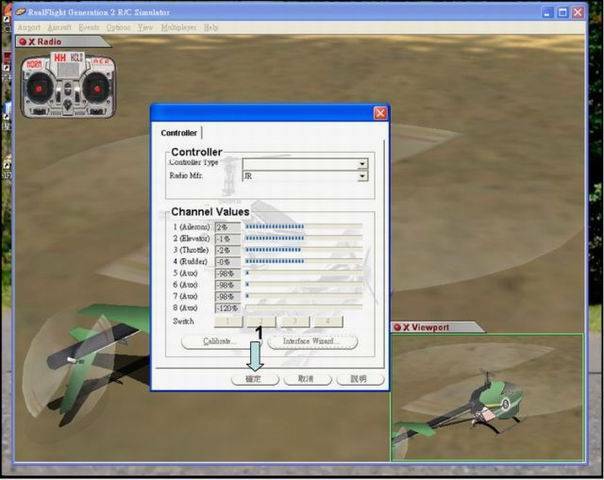Click Switch indicator 1
This screenshot has width=604, height=480.
tap(228, 321)
